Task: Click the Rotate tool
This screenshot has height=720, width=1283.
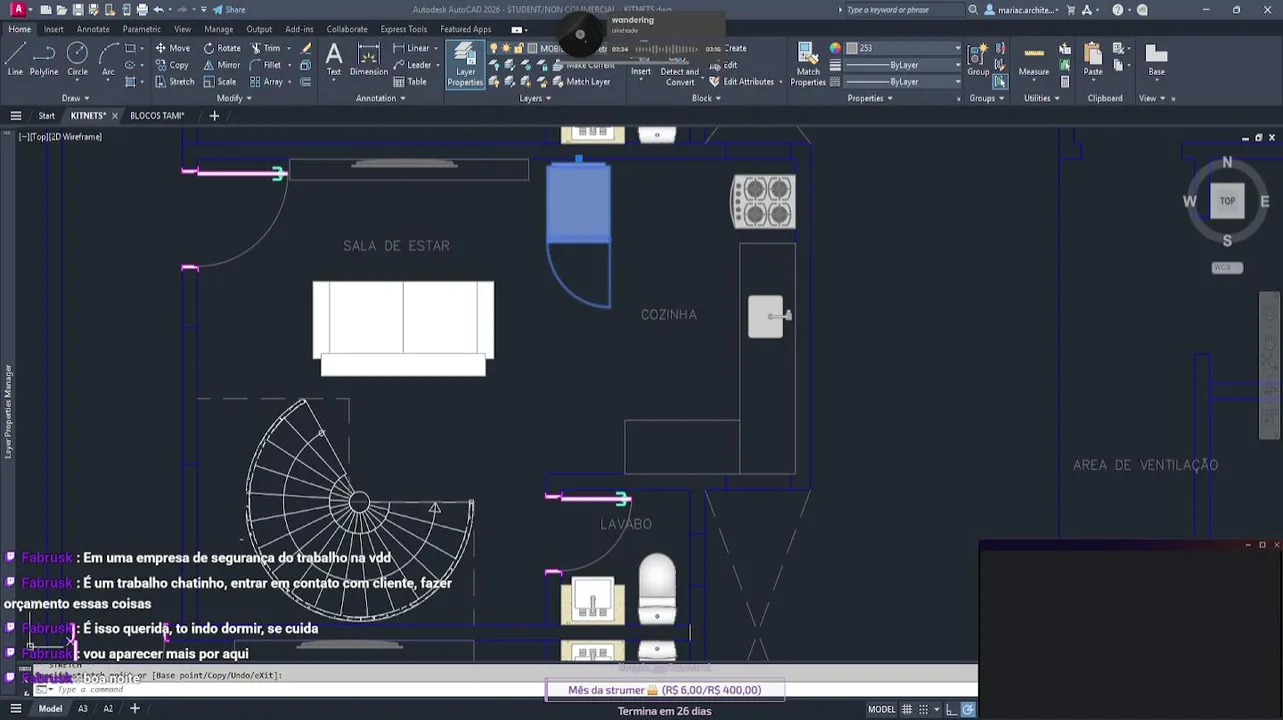Action: pyautogui.click(x=222, y=48)
